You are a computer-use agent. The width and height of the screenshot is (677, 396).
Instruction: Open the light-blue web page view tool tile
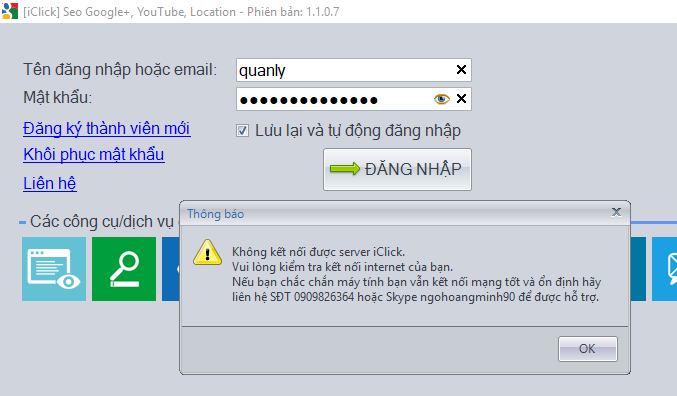[x=54, y=269]
